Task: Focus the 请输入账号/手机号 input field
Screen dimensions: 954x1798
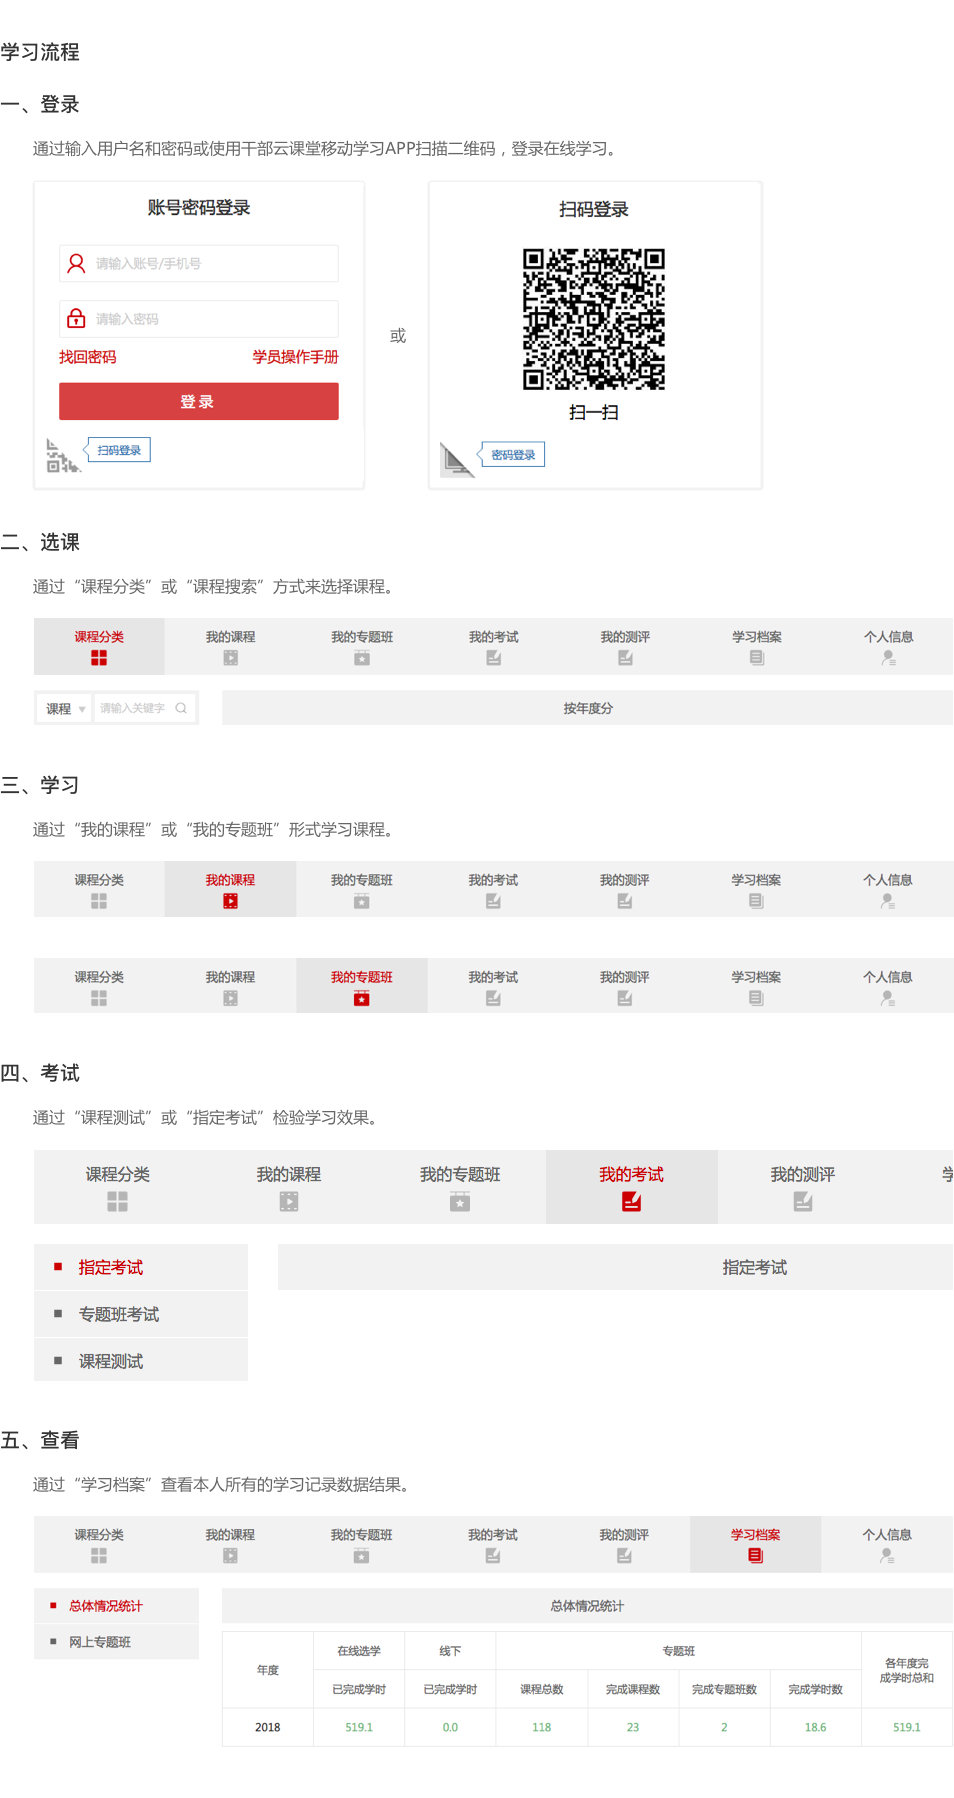Action: point(198,263)
